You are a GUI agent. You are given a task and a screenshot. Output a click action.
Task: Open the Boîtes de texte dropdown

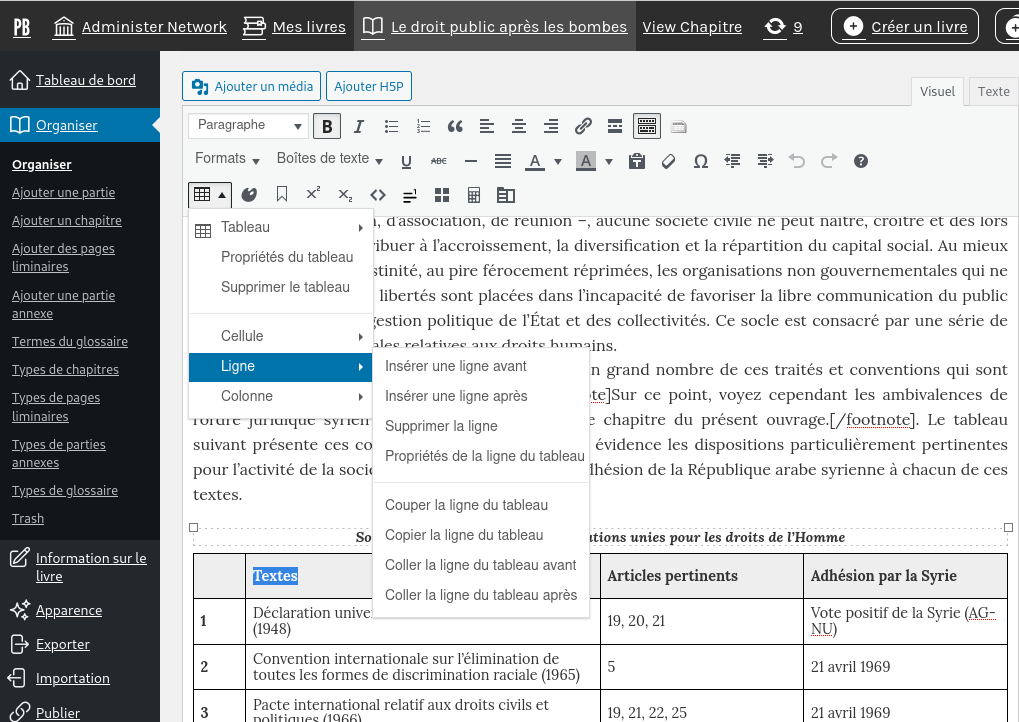coord(330,159)
